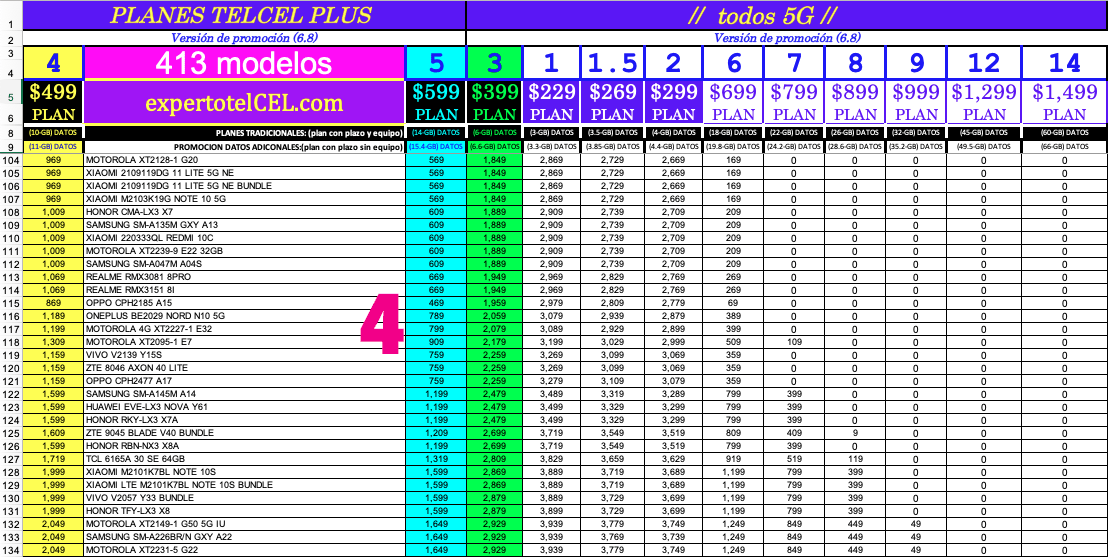1108x557 pixels.
Task: Select row header number 134
Action: point(11,549)
